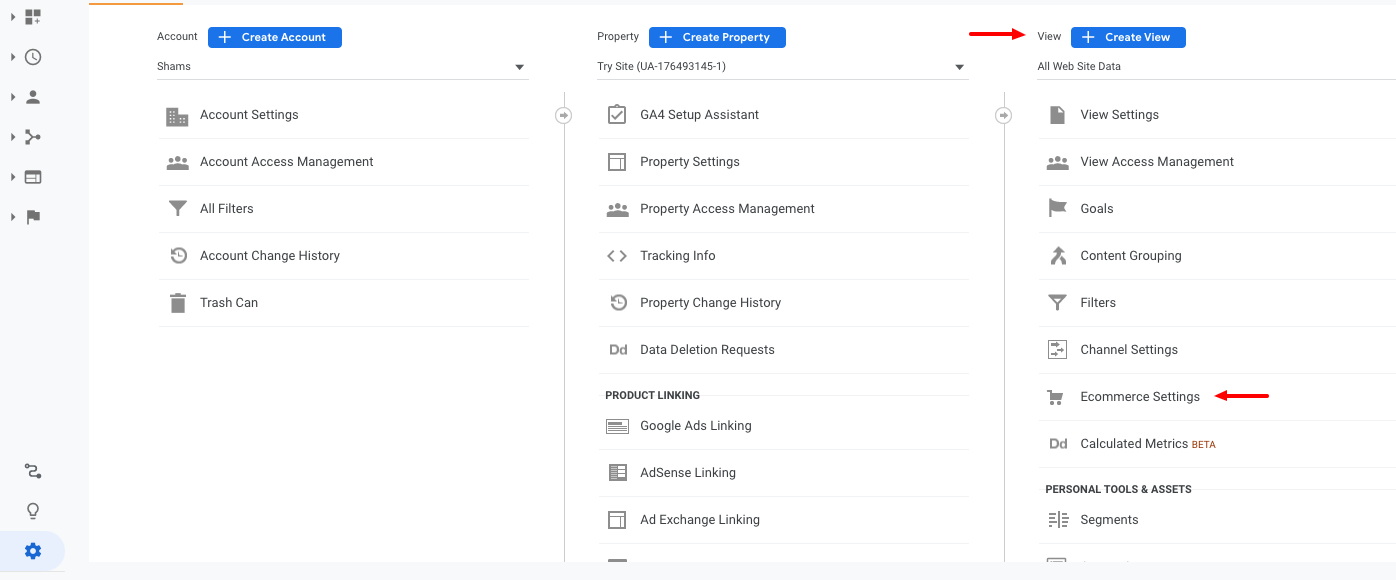The width and height of the screenshot is (1396, 580).
Task: Click the Discover lightbulb icon
Action: [32, 510]
